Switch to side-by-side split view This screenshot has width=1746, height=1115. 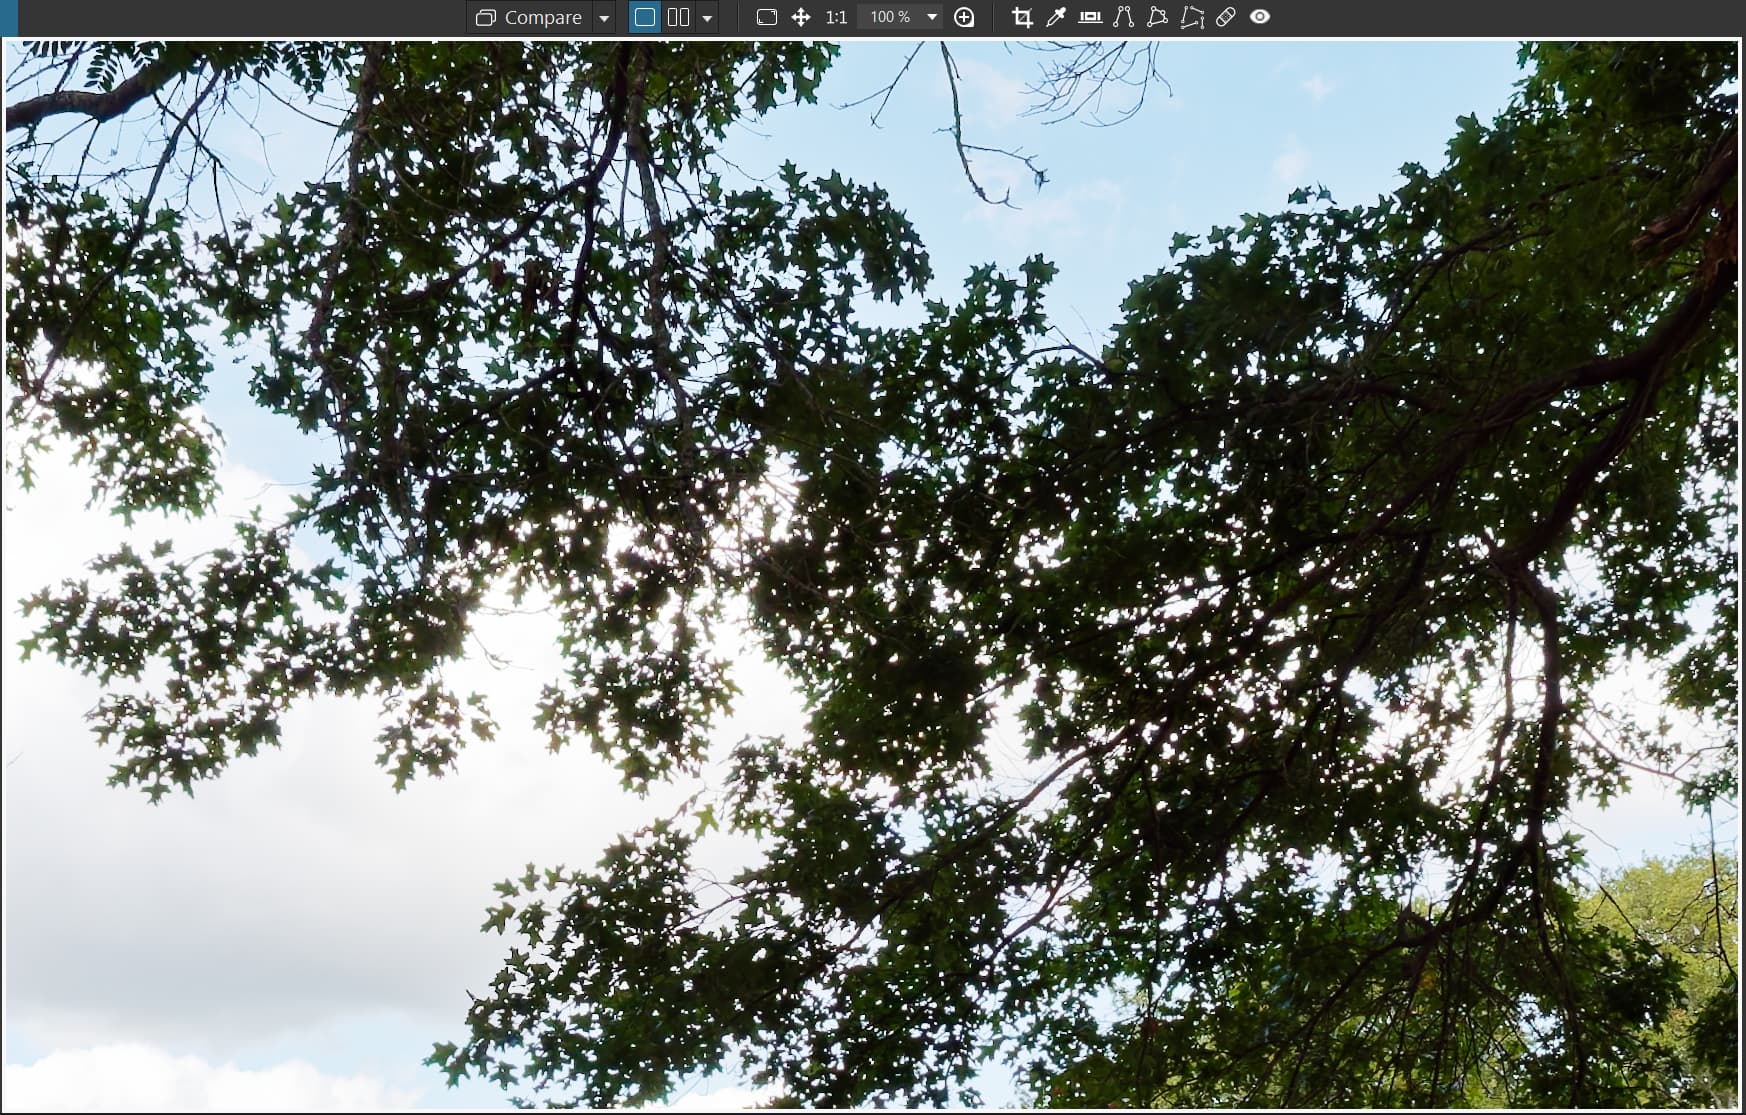point(678,17)
